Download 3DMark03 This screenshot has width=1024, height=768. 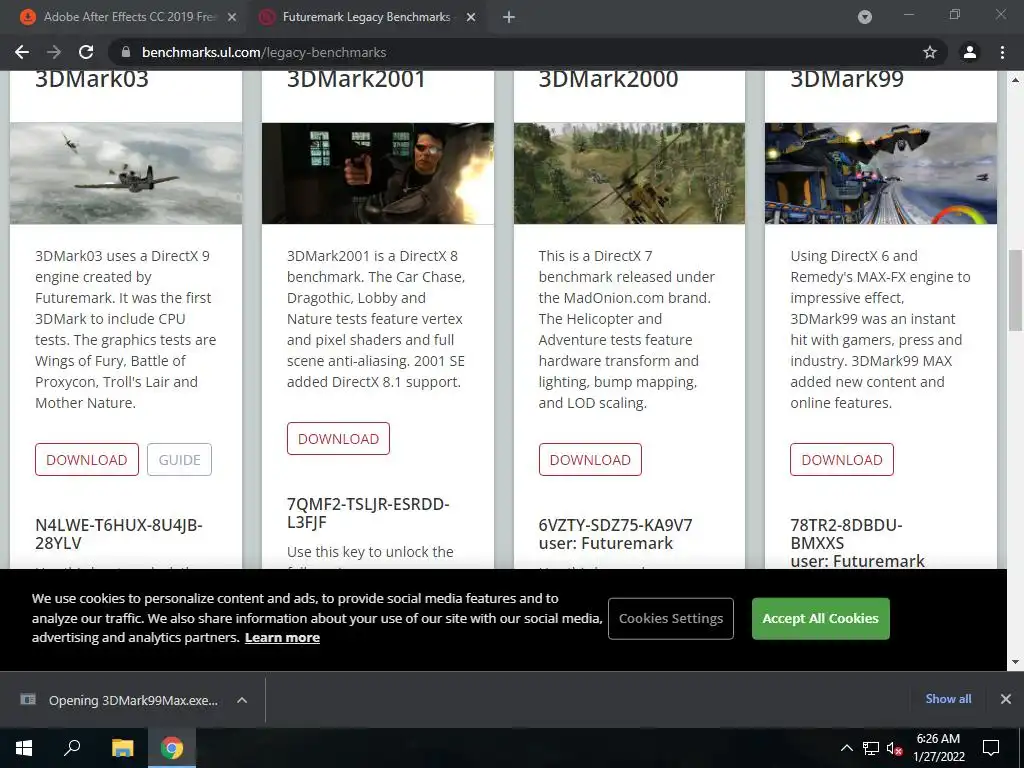click(x=87, y=460)
